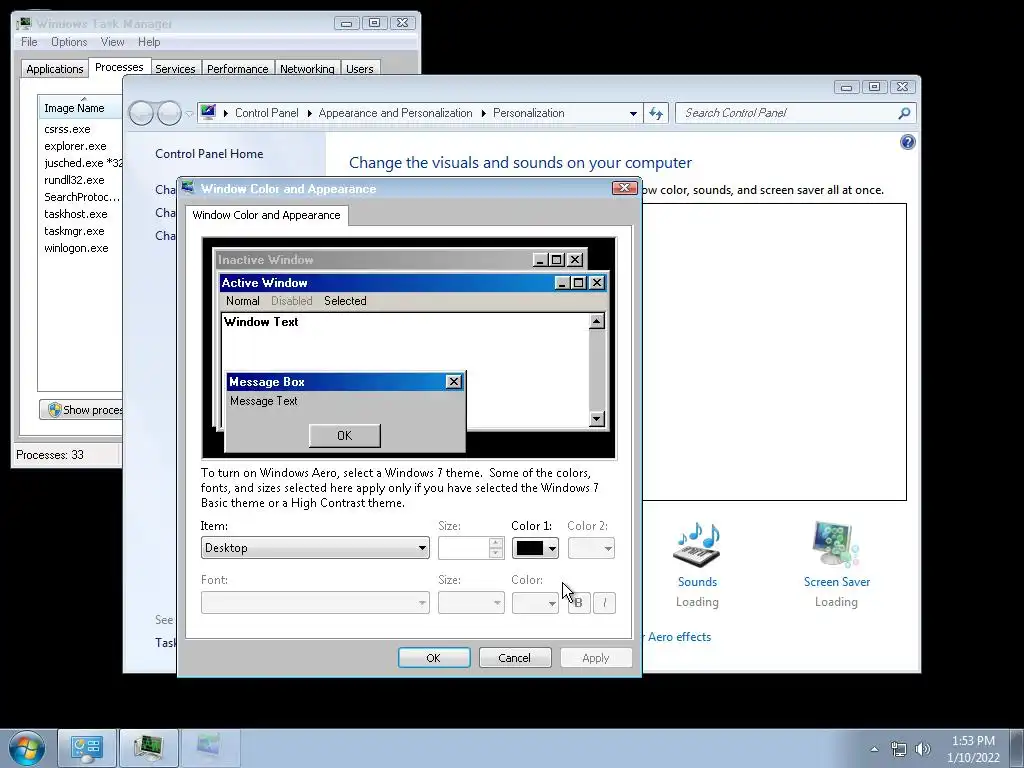This screenshot has height=768, width=1024.
Task: Click the refresh button beside address bar
Action: pyautogui.click(x=656, y=114)
